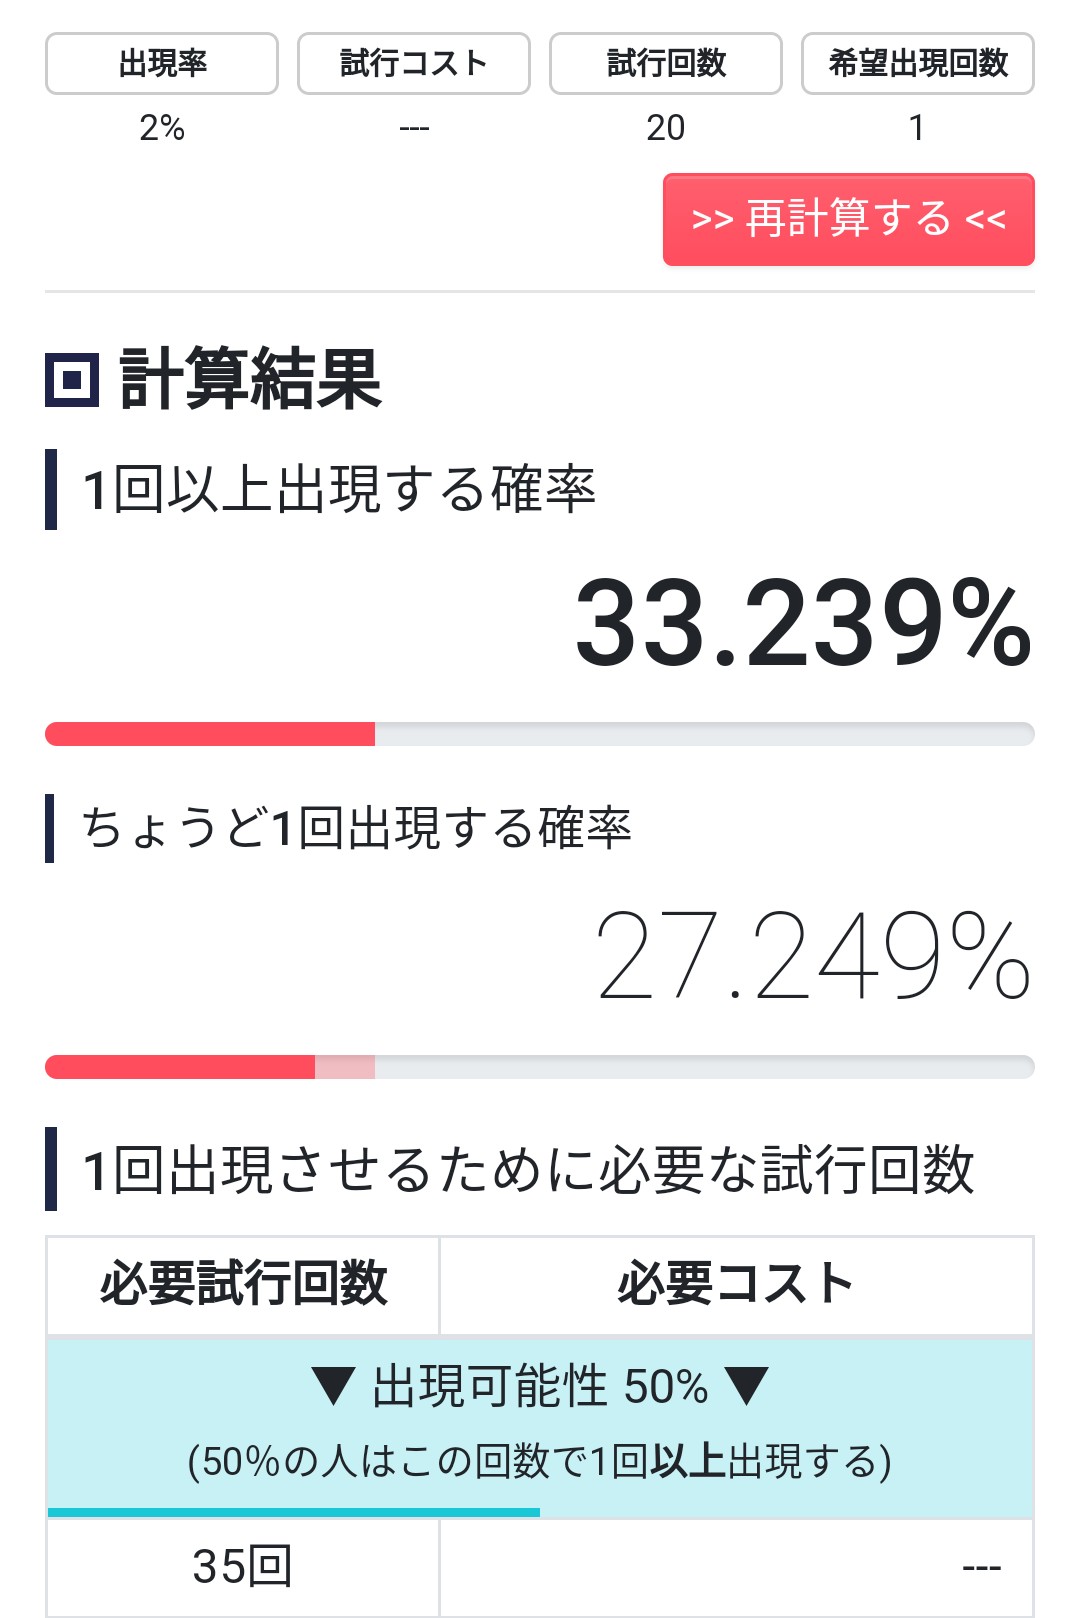The image size is (1080, 1618).
Task: Select the 希望出現回数 parameter box
Action: tap(917, 63)
